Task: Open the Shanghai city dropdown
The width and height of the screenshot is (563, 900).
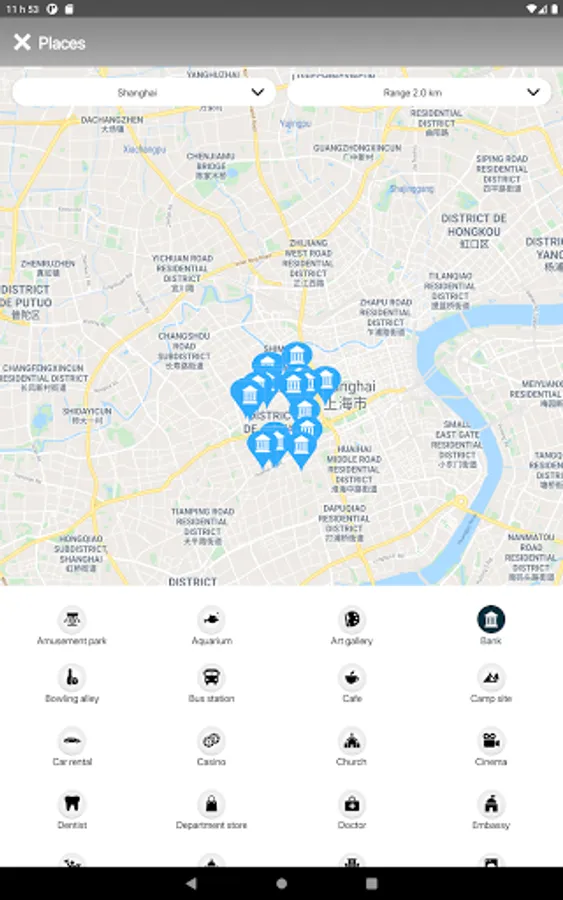Action: pos(144,92)
